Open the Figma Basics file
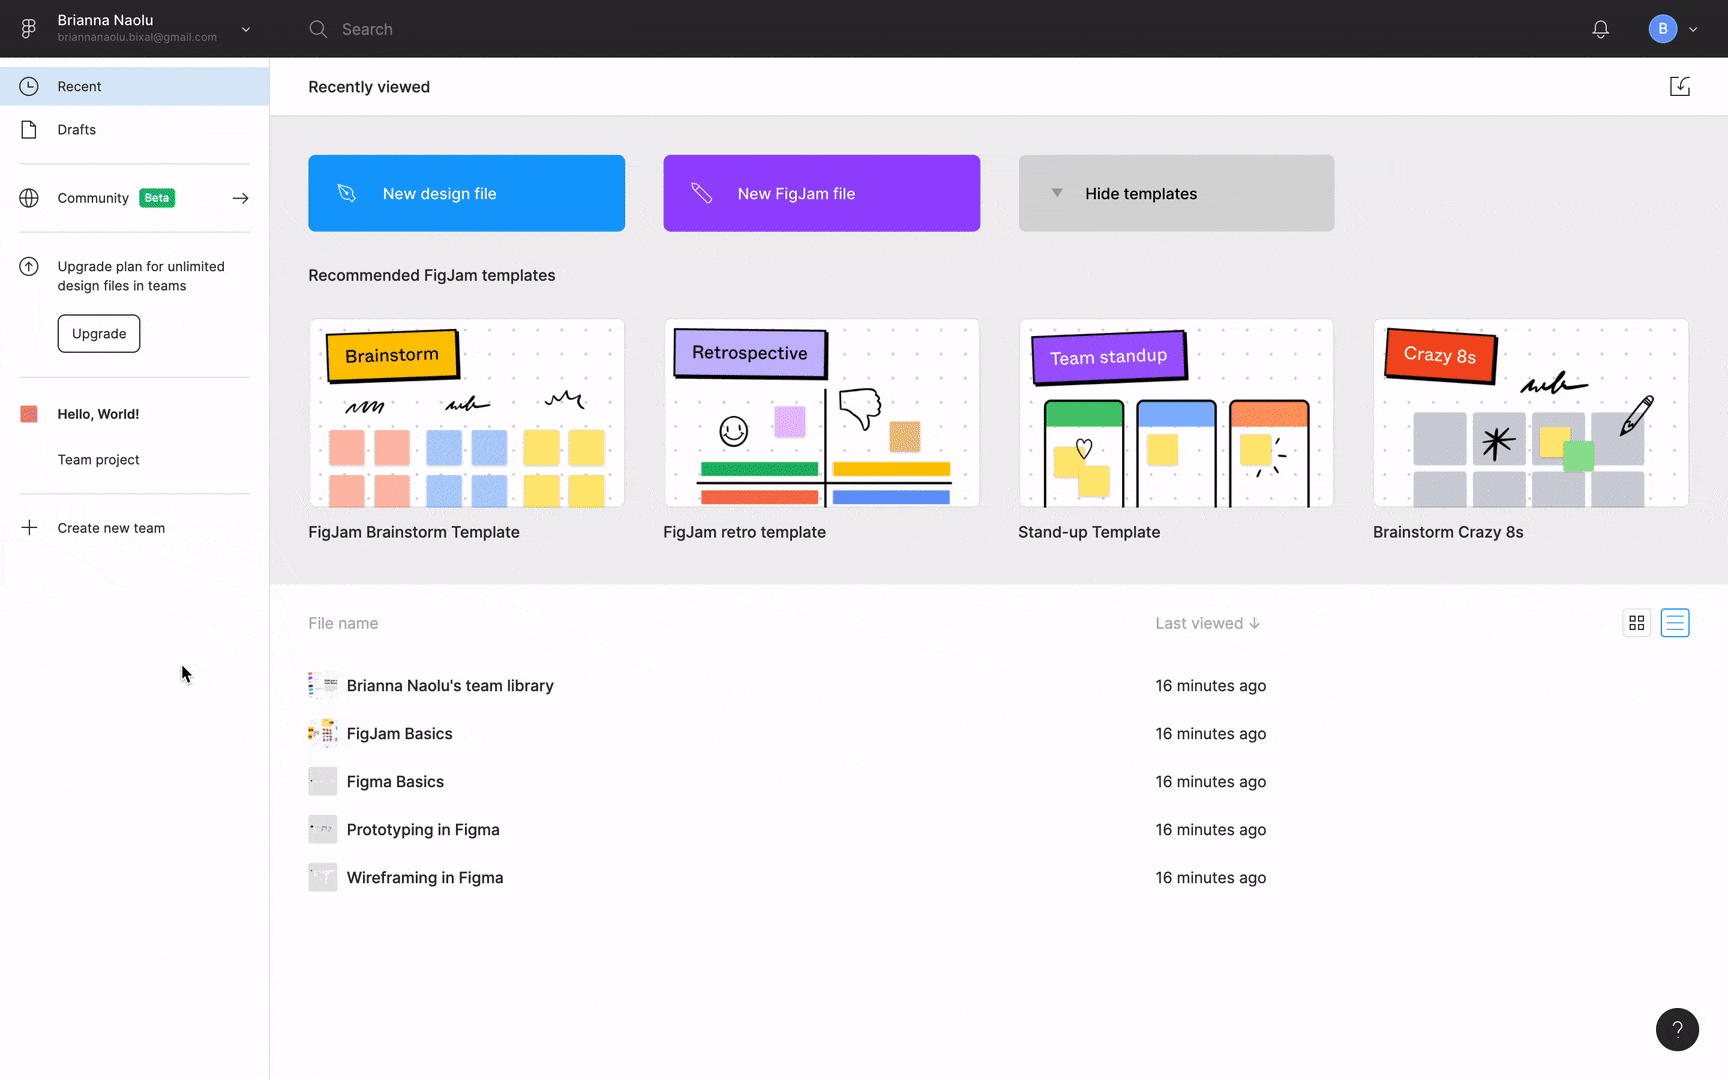The width and height of the screenshot is (1728, 1080). click(x=395, y=782)
